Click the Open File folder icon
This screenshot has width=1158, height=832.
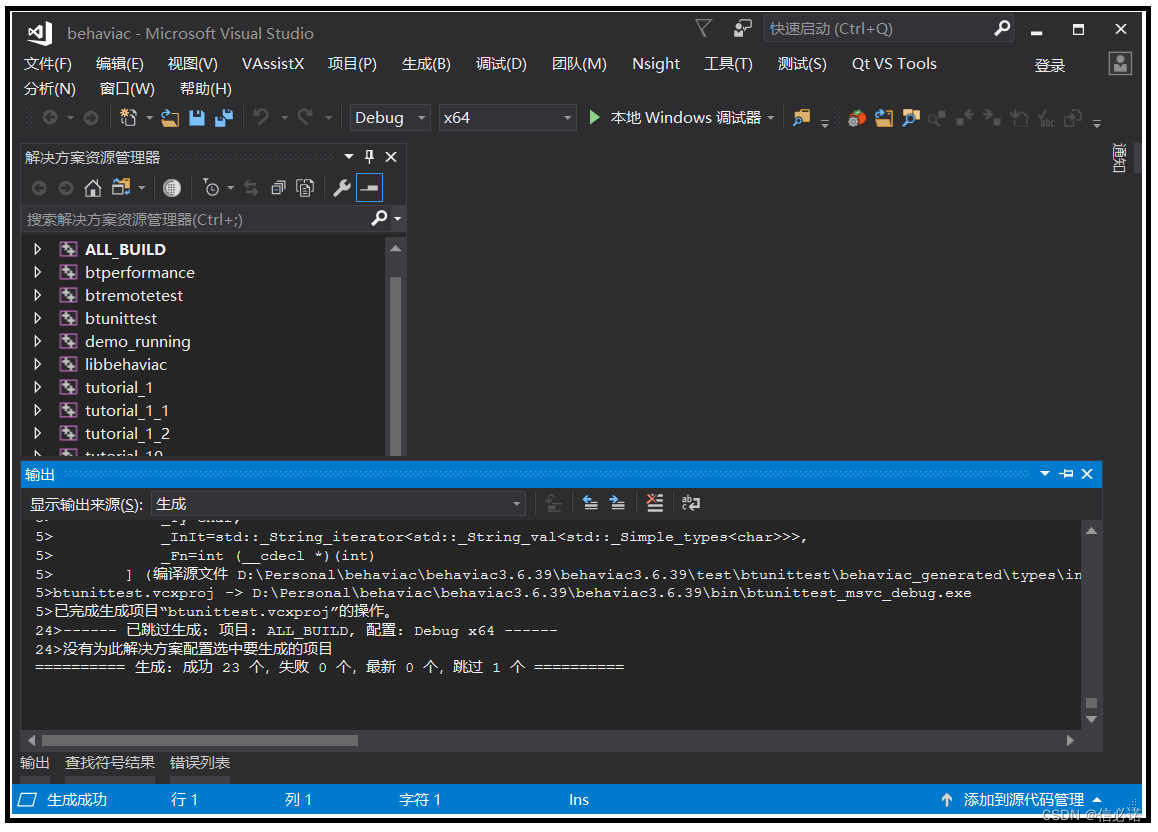[x=171, y=118]
